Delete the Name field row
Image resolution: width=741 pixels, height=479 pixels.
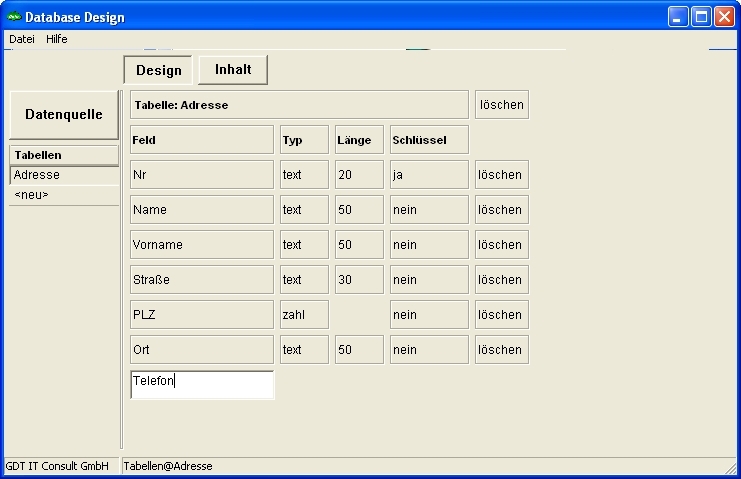pyautogui.click(x=501, y=210)
